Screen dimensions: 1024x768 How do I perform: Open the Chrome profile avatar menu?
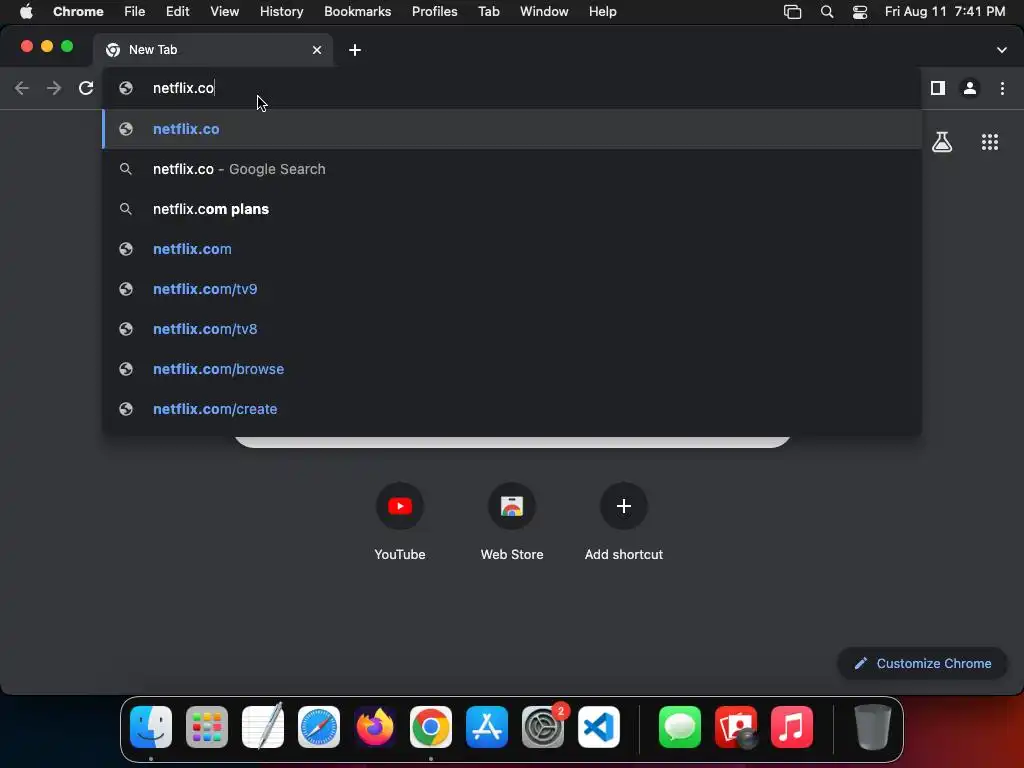tap(970, 88)
